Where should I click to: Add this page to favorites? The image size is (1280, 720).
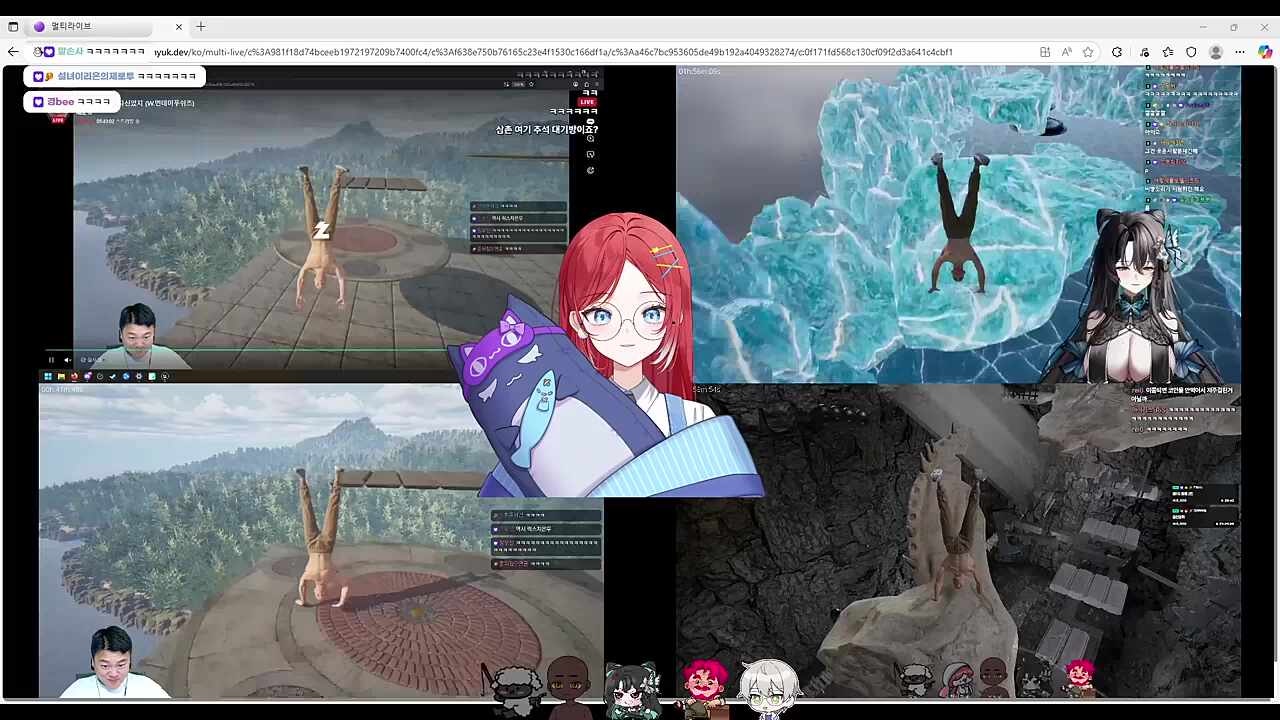[1088, 52]
